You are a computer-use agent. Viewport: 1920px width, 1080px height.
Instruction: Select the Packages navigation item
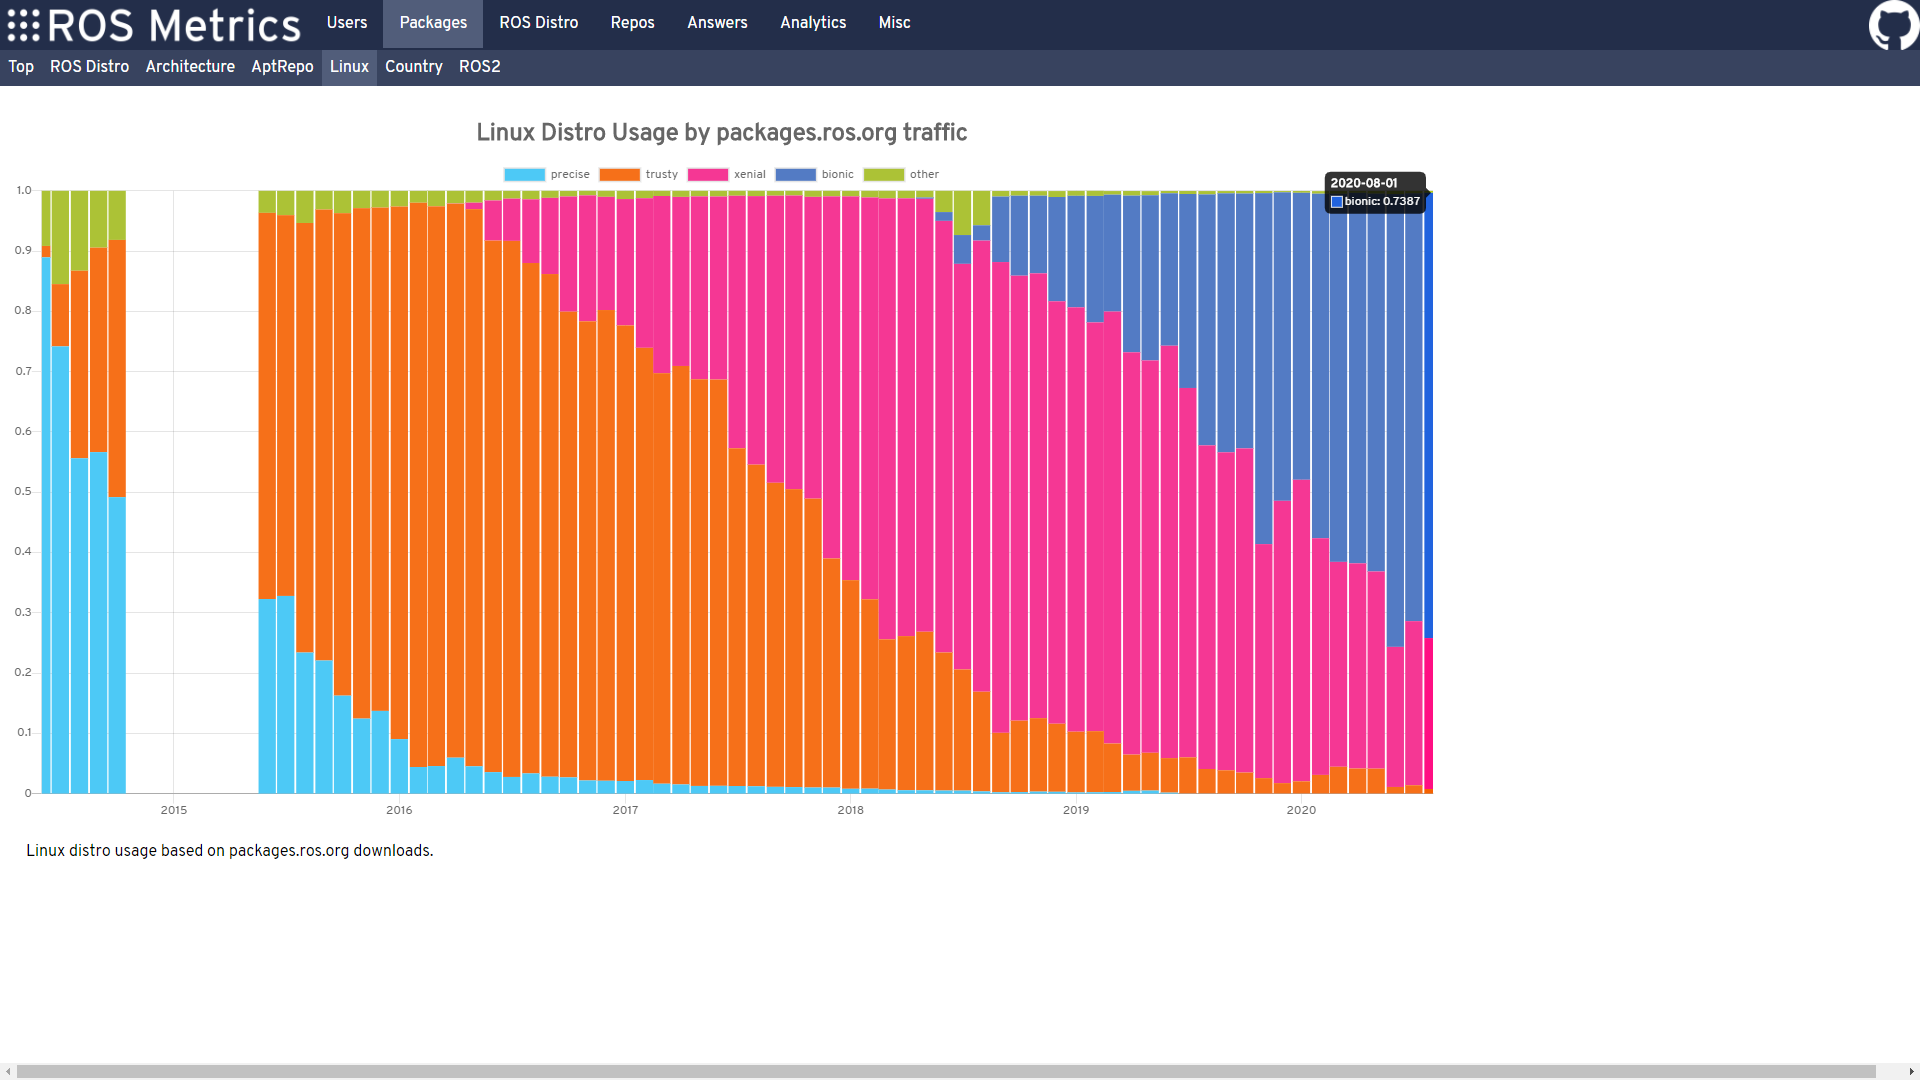pyautogui.click(x=433, y=23)
